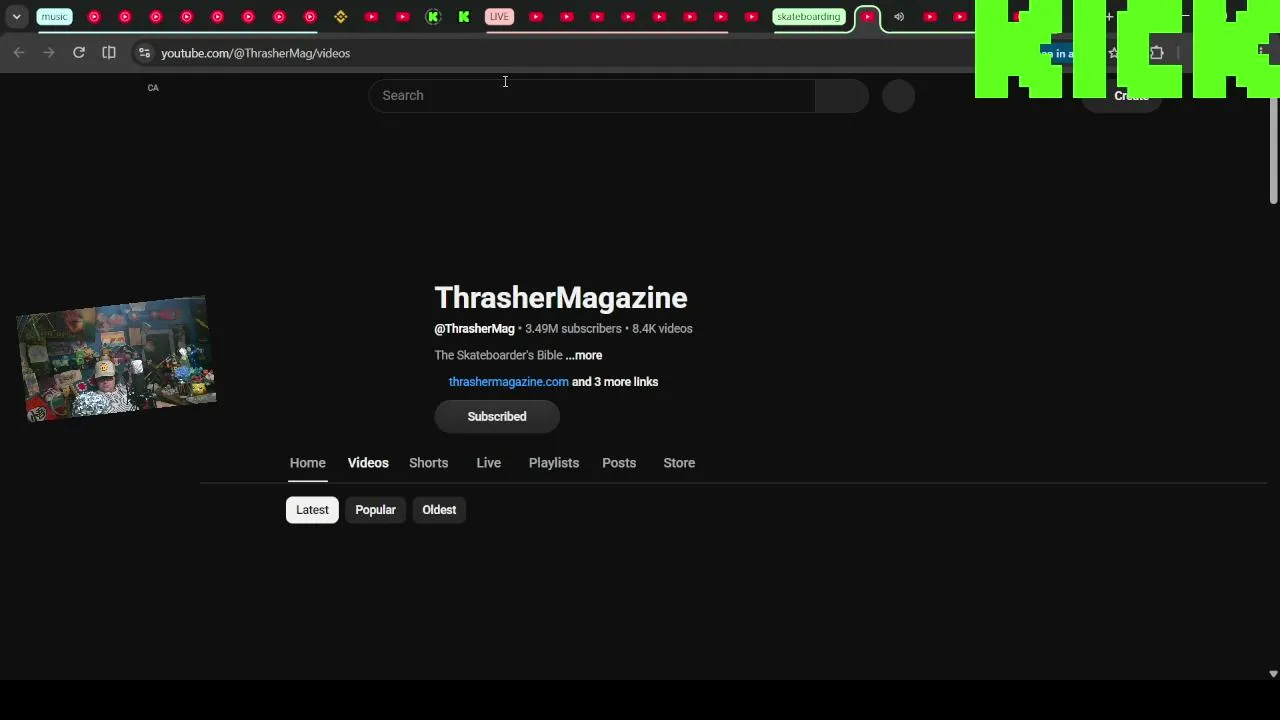Image resolution: width=1280 pixels, height=720 pixels.
Task: Click the round voice search button
Action: tap(899, 95)
